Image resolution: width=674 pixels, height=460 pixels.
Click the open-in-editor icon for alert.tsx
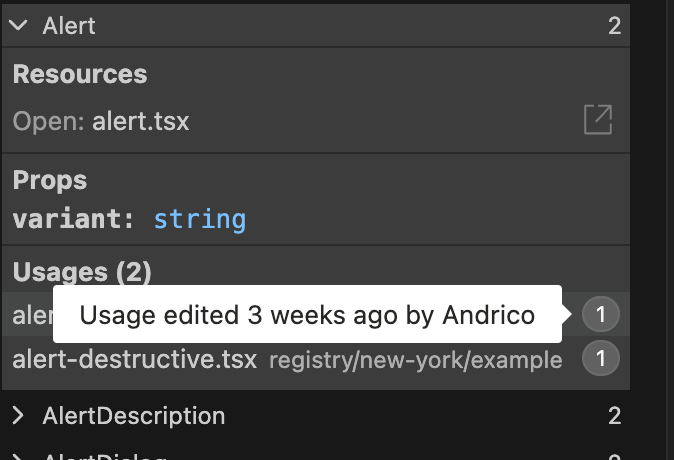coord(598,121)
